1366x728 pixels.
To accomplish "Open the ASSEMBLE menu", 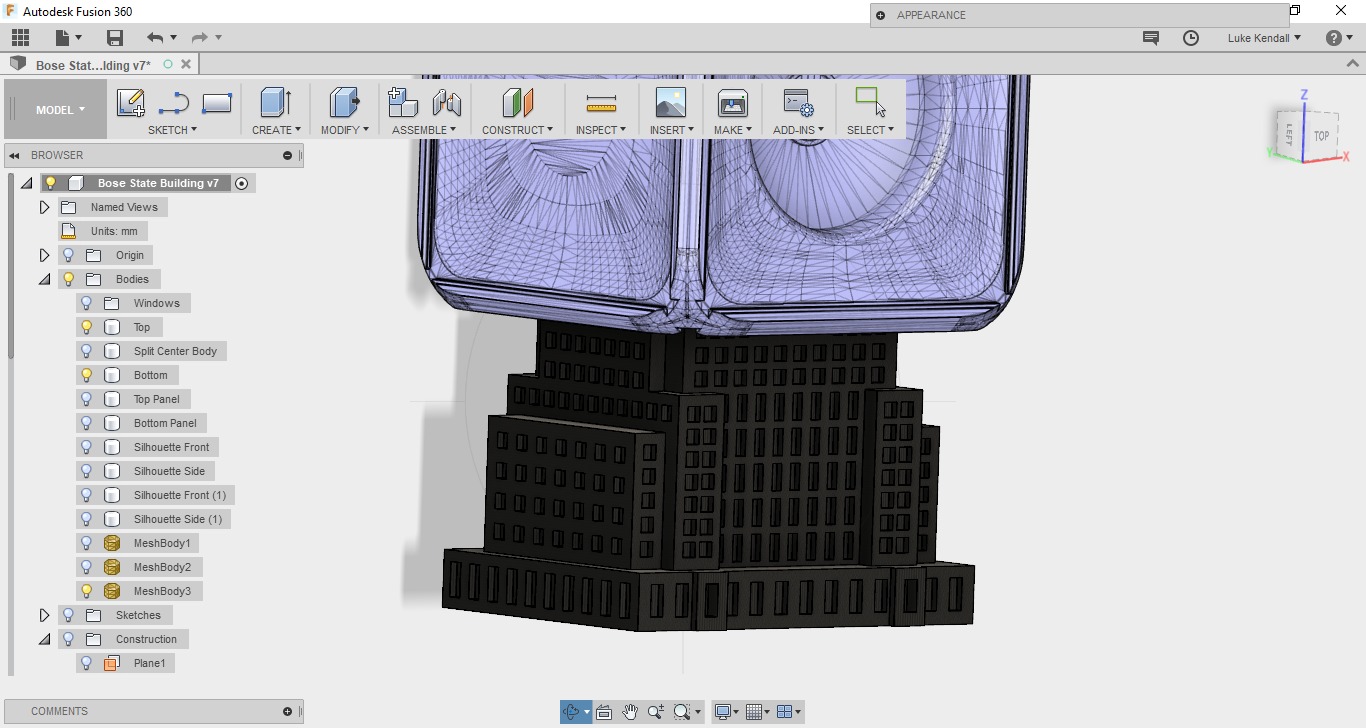I will [x=424, y=130].
